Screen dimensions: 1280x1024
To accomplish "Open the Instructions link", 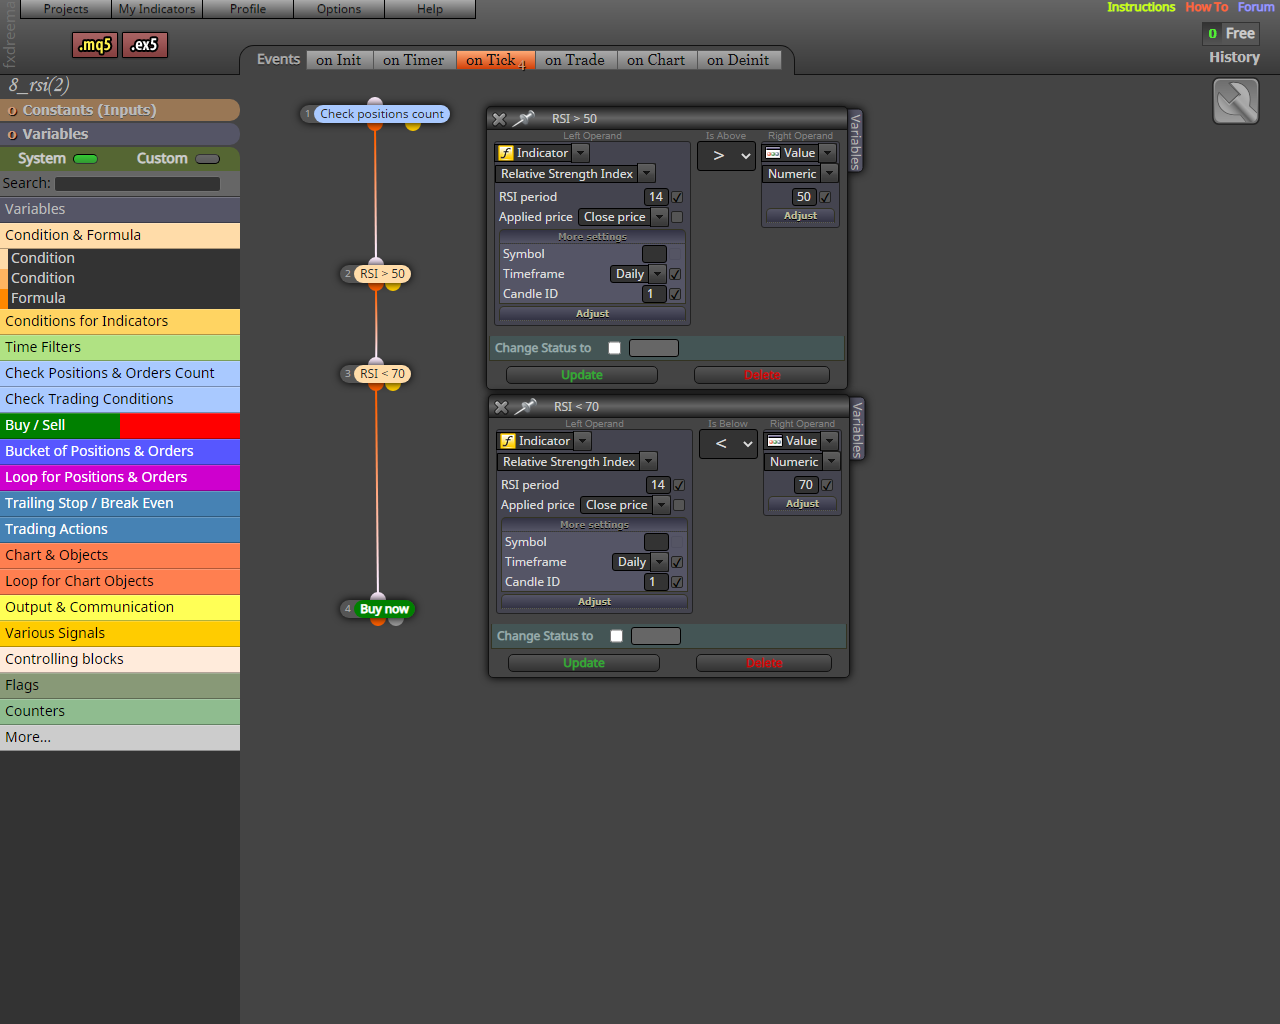I will click(x=1141, y=7).
